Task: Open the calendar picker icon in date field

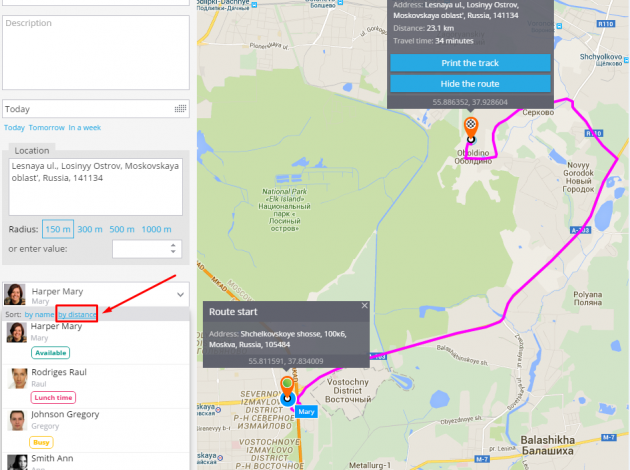Action: click(180, 108)
